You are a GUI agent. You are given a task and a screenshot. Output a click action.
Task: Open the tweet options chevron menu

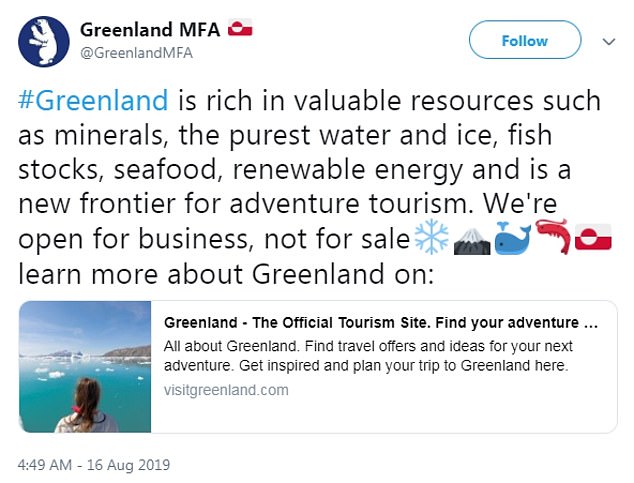click(609, 41)
